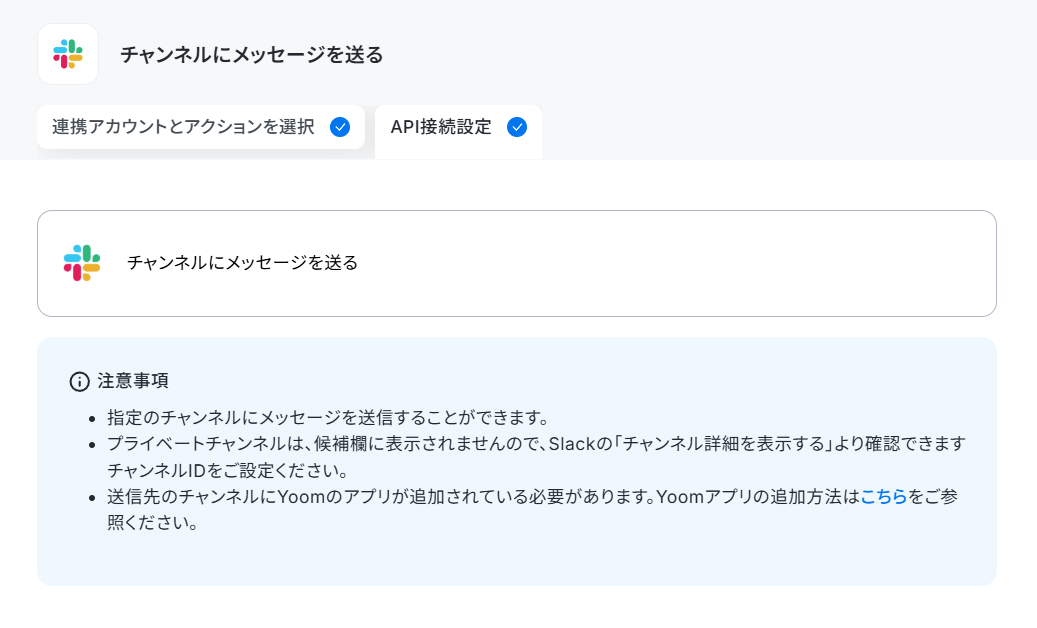Click the word Slack in the second note
The height and width of the screenshot is (628, 1037).
[572, 444]
